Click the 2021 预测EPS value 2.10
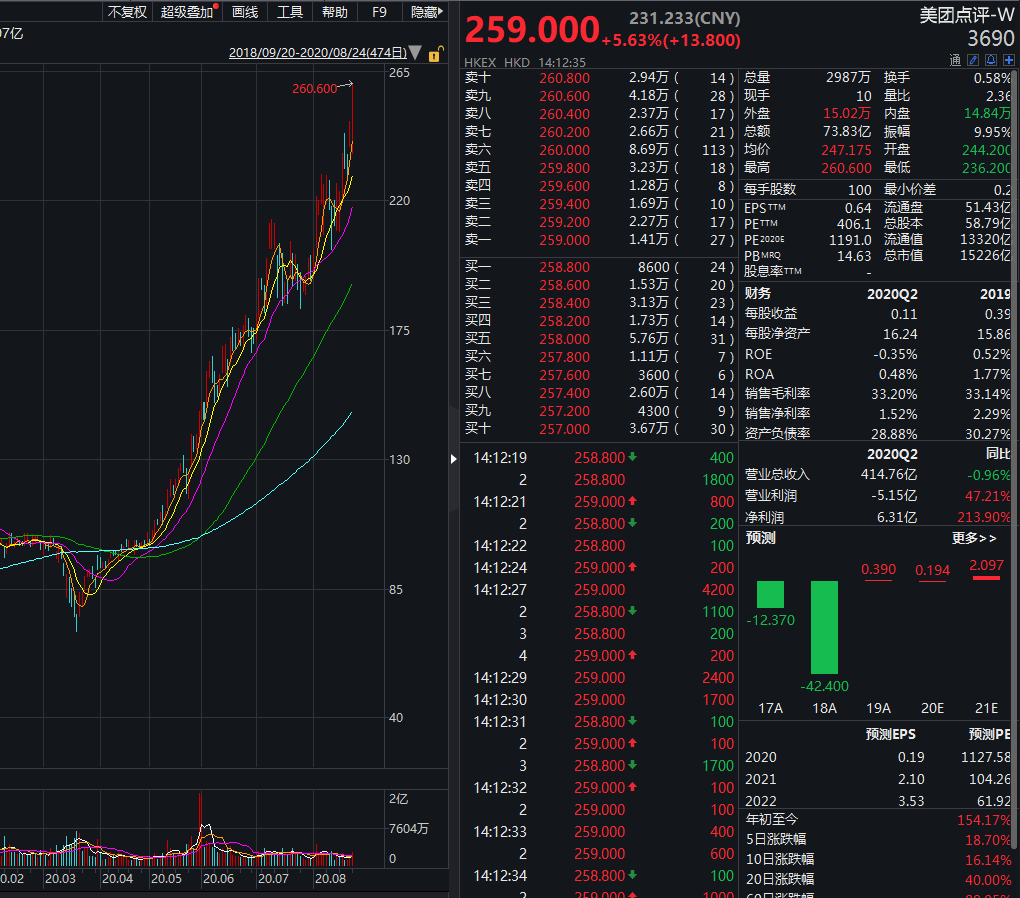Viewport: 1020px width, 898px height. (911, 779)
